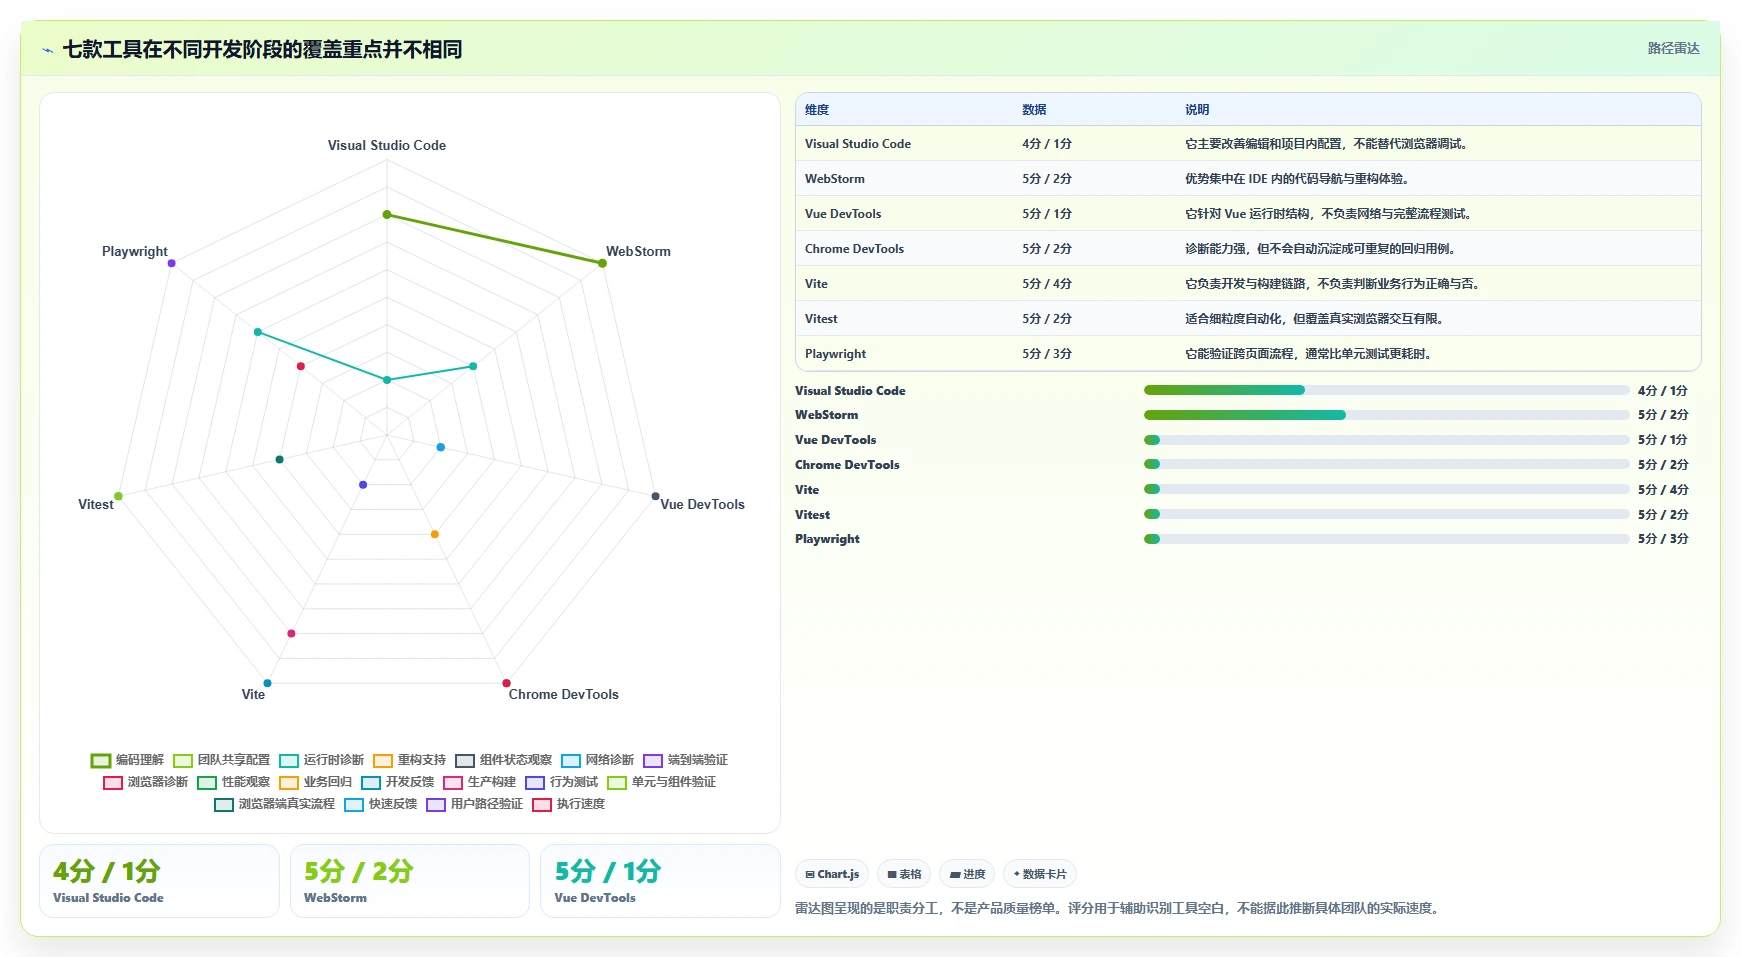
Task: Click the dark outer point on Vue DevTools axis
Action: click(x=655, y=496)
